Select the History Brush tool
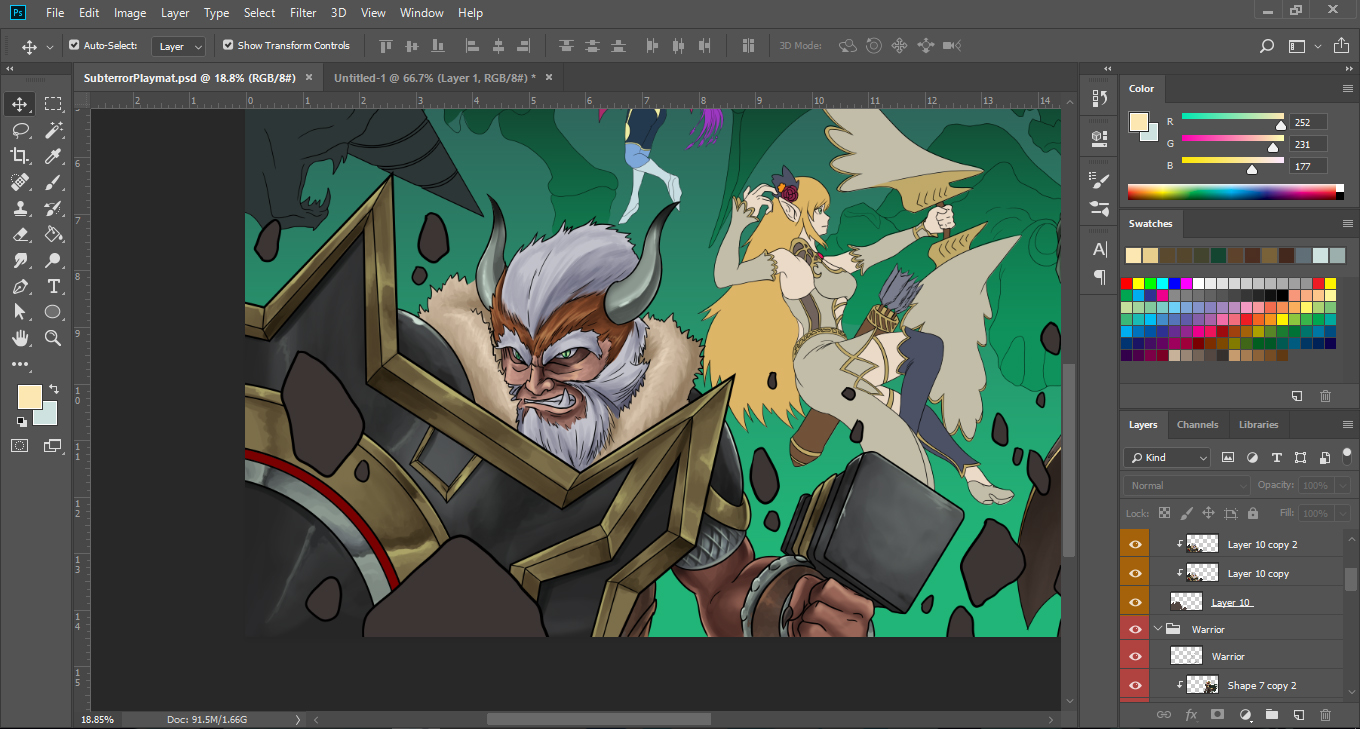Image resolution: width=1360 pixels, height=729 pixels. pyautogui.click(x=54, y=208)
